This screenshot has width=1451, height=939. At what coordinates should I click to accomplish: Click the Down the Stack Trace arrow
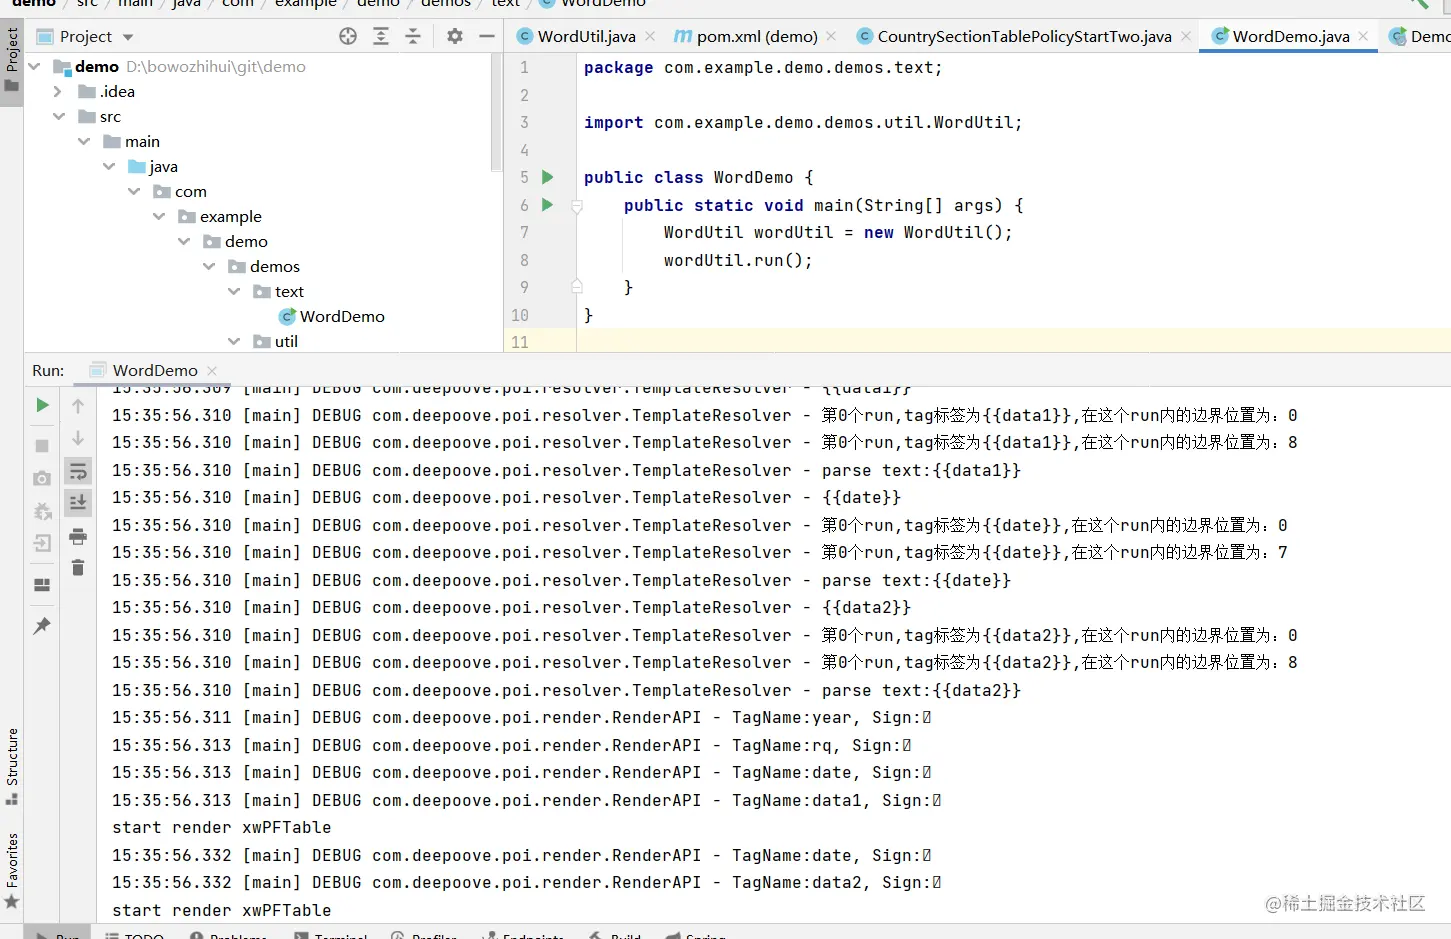[x=78, y=438]
